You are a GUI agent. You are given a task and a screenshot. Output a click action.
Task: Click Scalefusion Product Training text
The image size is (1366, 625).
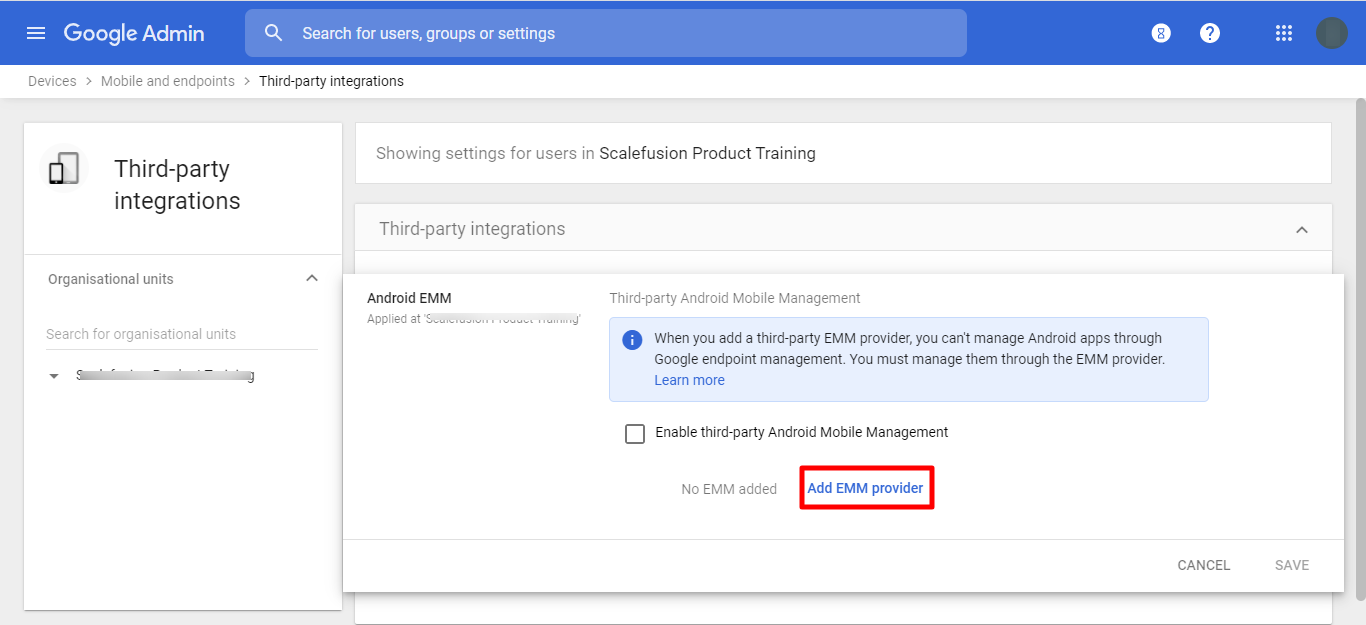pyautogui.click(x=707, y=153)
